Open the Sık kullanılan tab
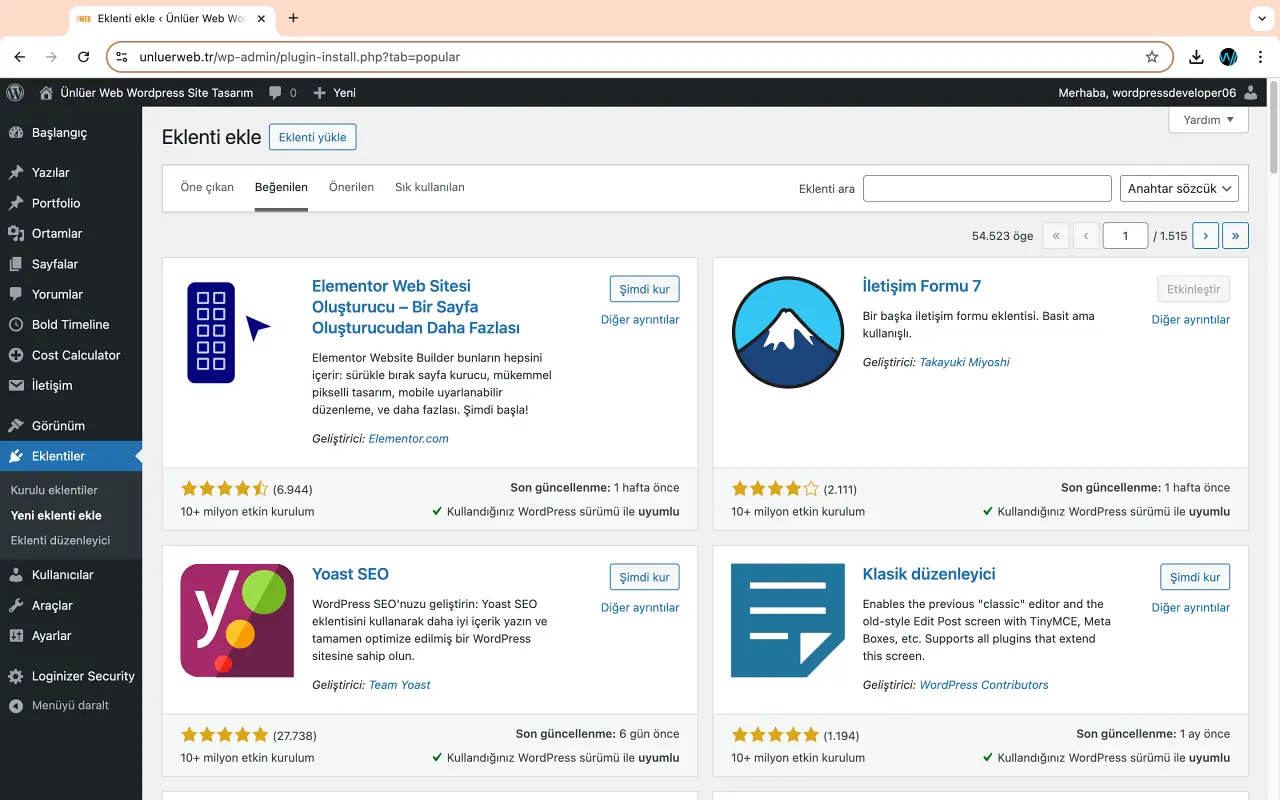The height and width of the screenshot is (800, 1280). coord(430,187)
